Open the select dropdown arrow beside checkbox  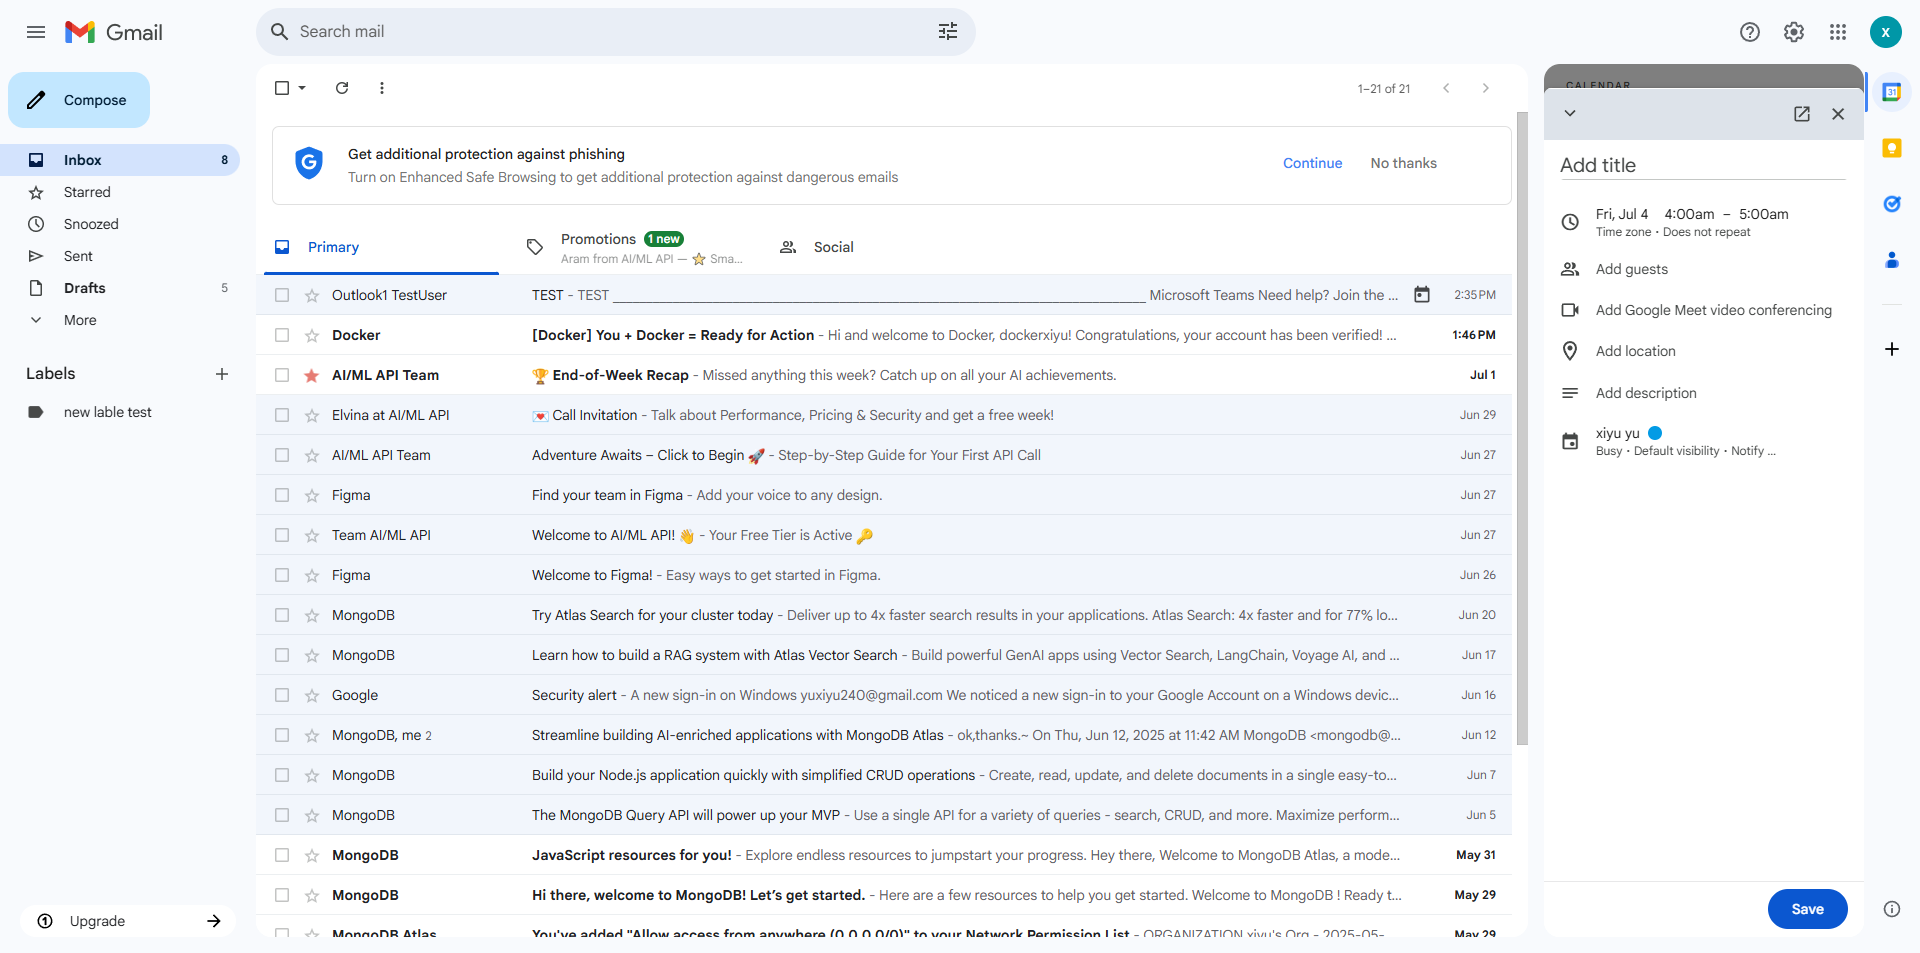tap(302, 88)
